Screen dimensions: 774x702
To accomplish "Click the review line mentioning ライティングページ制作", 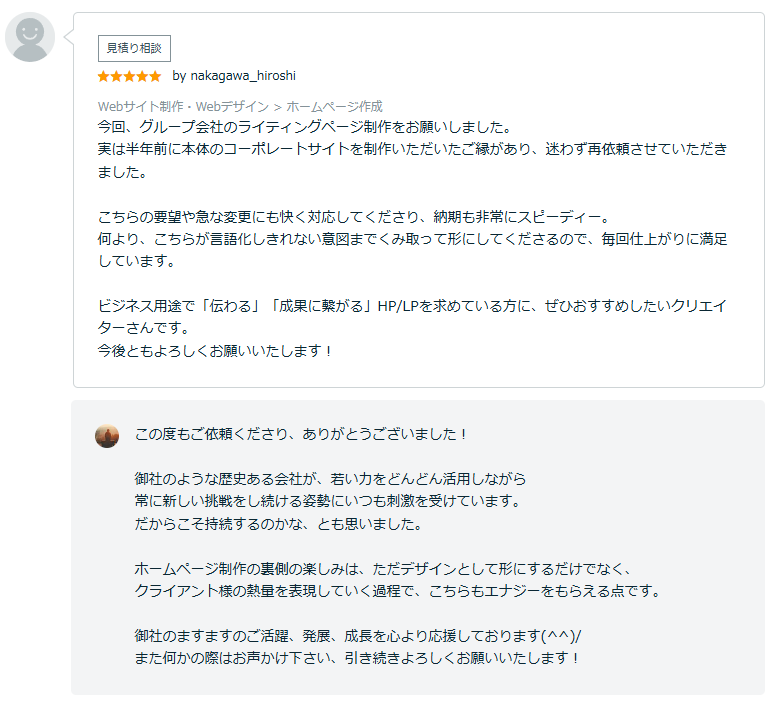I will (304, 127).
